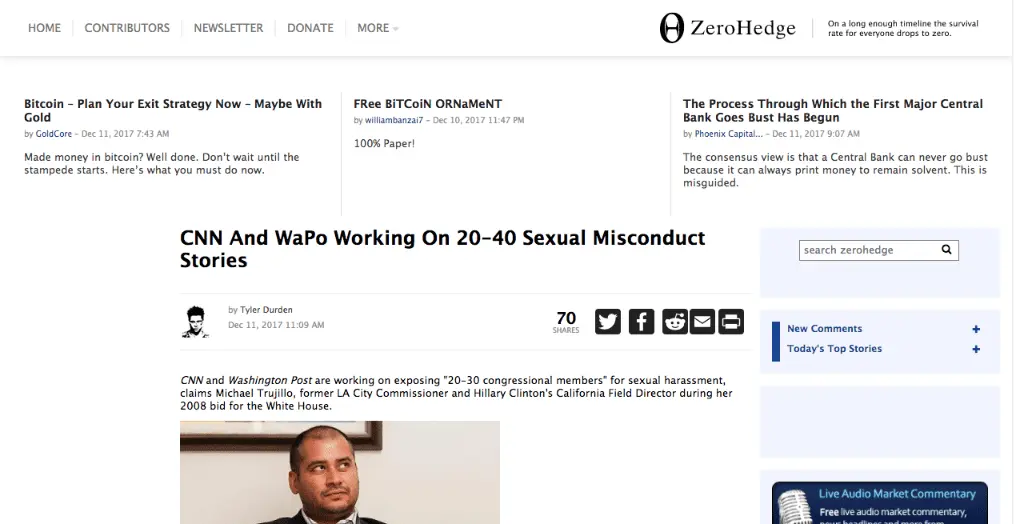Click the ZeroHedge logo

click(x=727, y=28)
